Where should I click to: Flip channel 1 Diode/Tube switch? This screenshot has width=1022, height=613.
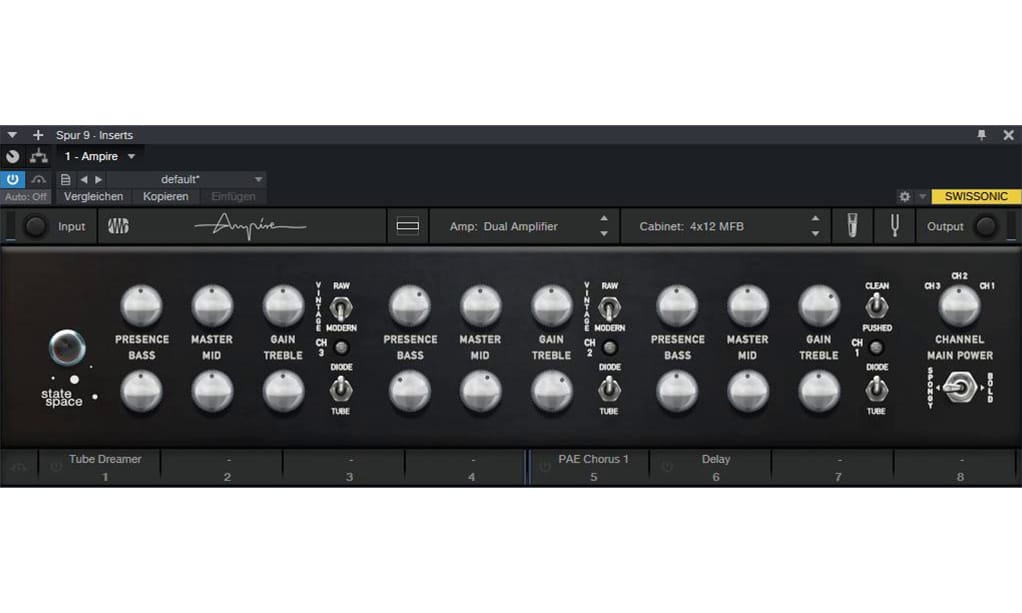[877, 389]
